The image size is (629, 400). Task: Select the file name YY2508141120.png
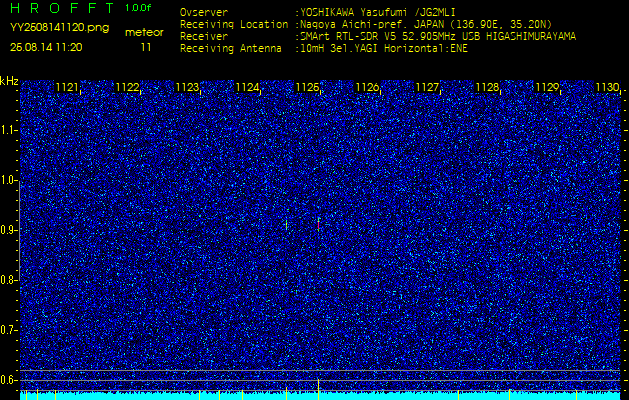point(59,28)
